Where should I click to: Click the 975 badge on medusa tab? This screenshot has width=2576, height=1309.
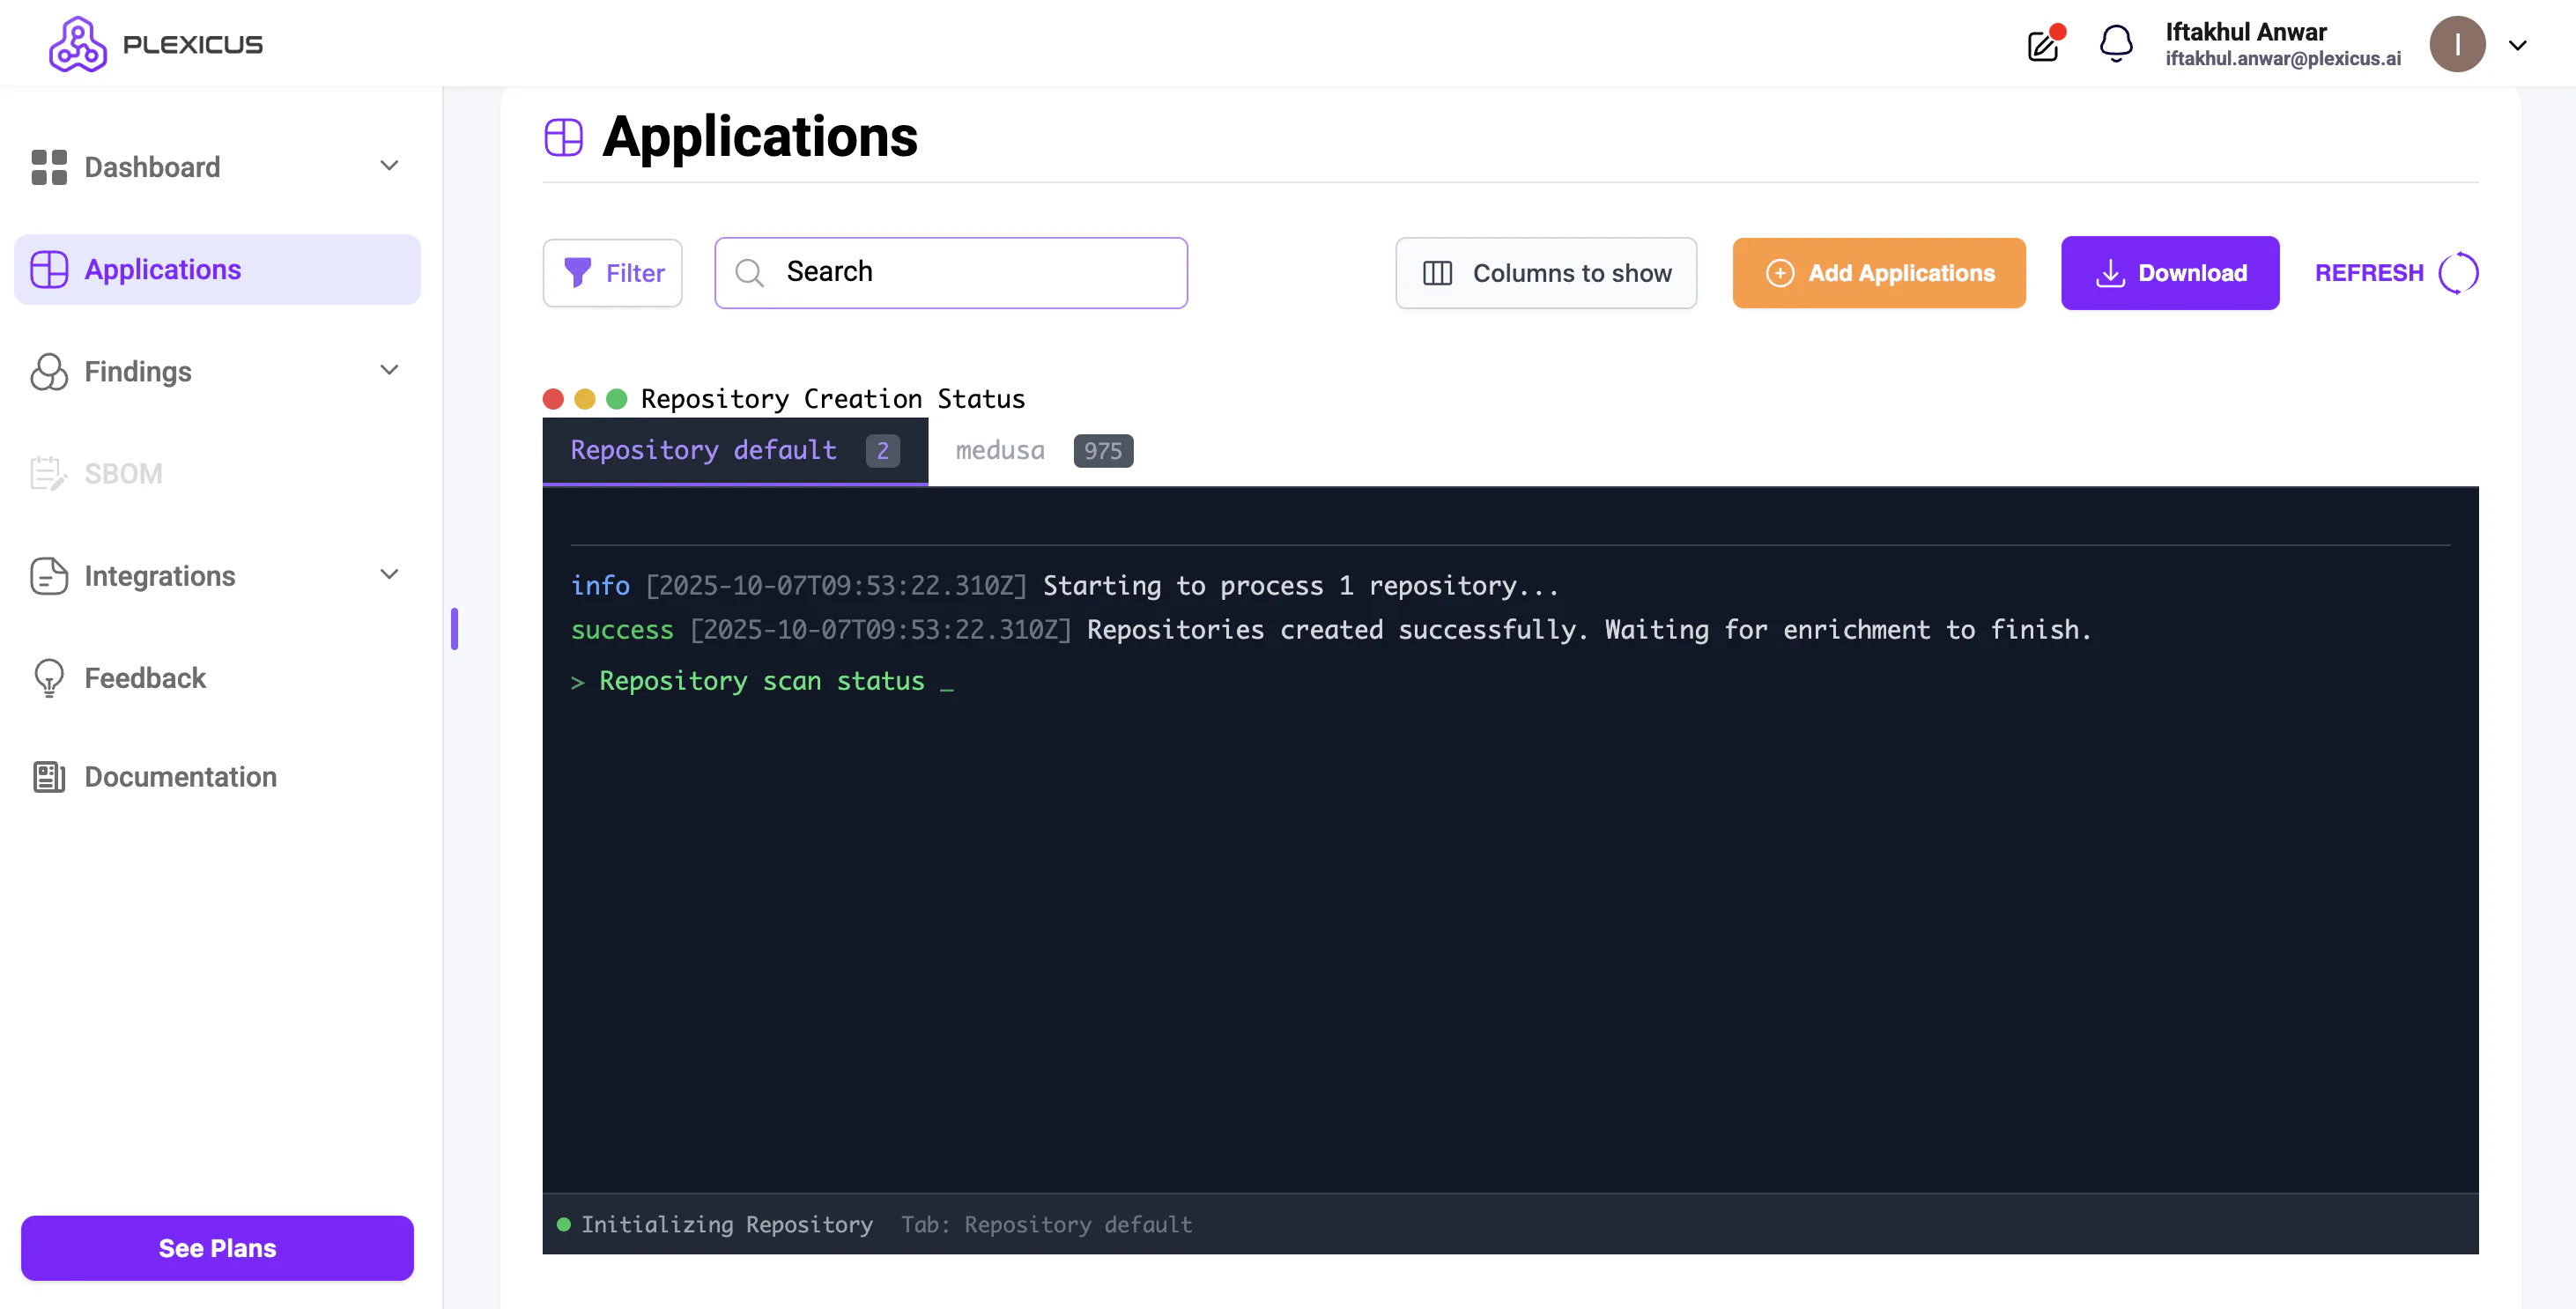pyautogui.click(x=1103, y=451)
